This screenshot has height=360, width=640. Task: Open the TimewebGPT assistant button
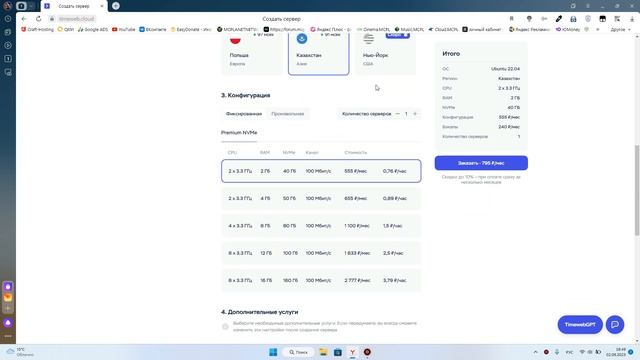click(580, 324)
